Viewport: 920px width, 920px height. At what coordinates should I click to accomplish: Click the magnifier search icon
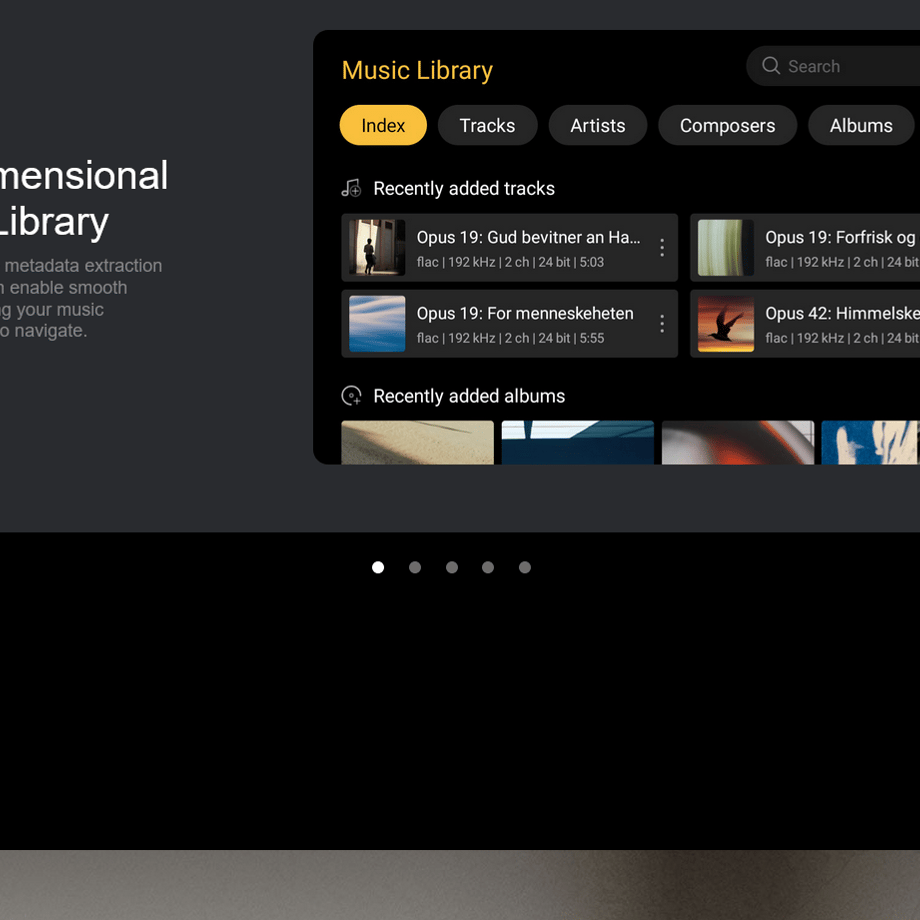(x=770, y=66)
